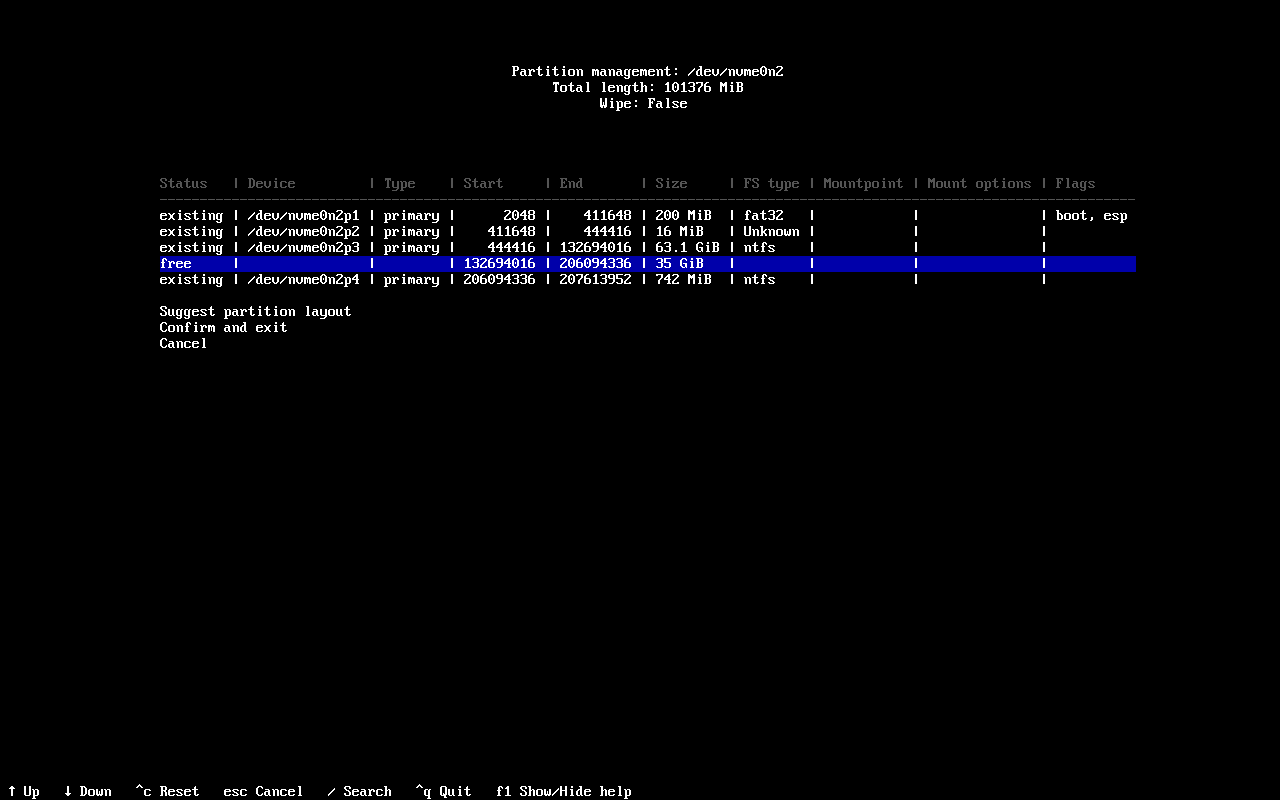This screenshot has height=800, width=1280.
Task: Click the / Search shortcut hint
Action: tap(359, 791)
